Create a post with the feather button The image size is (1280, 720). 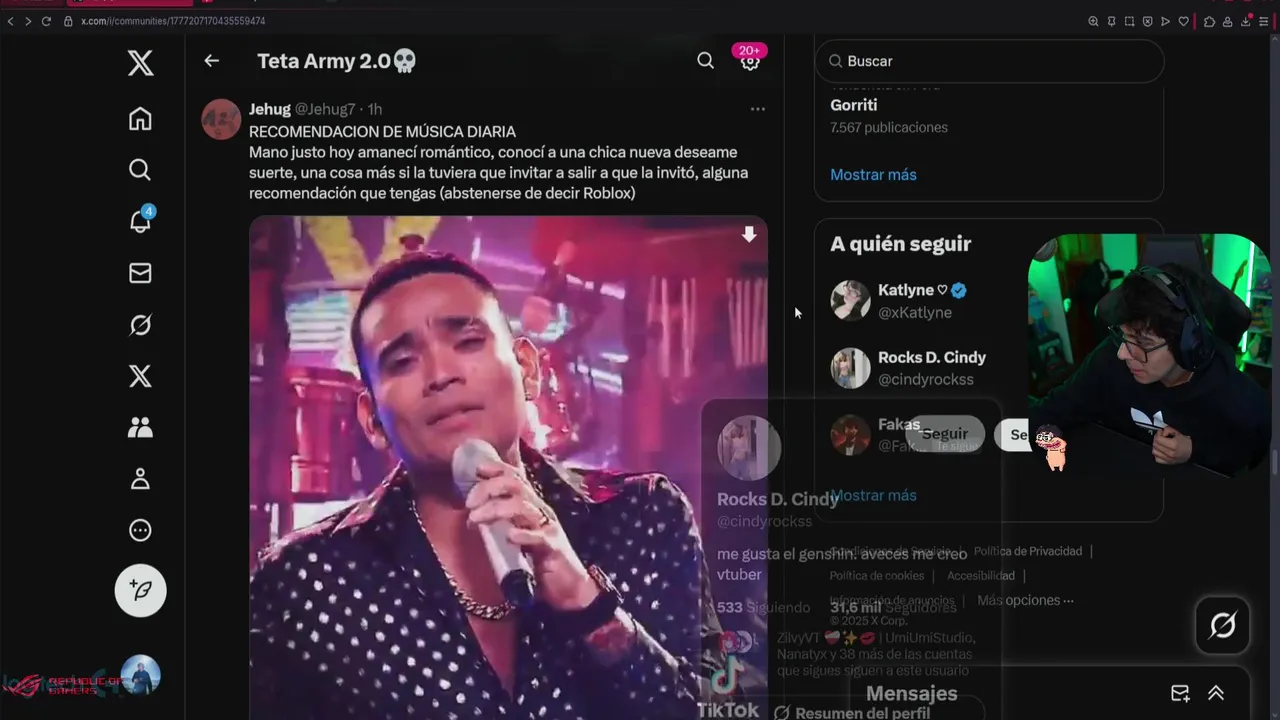click(140, 590)
